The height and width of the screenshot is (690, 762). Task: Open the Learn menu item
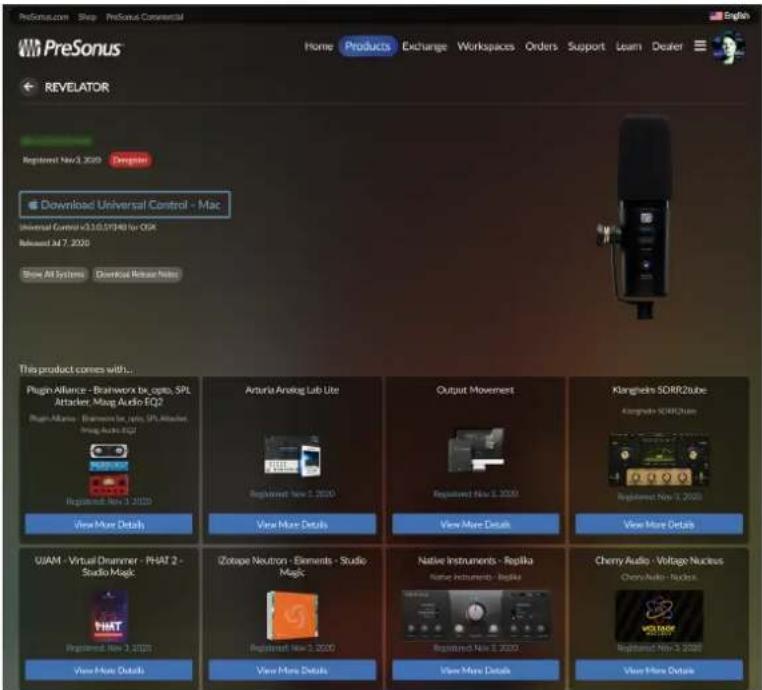[x=628, y=47]
